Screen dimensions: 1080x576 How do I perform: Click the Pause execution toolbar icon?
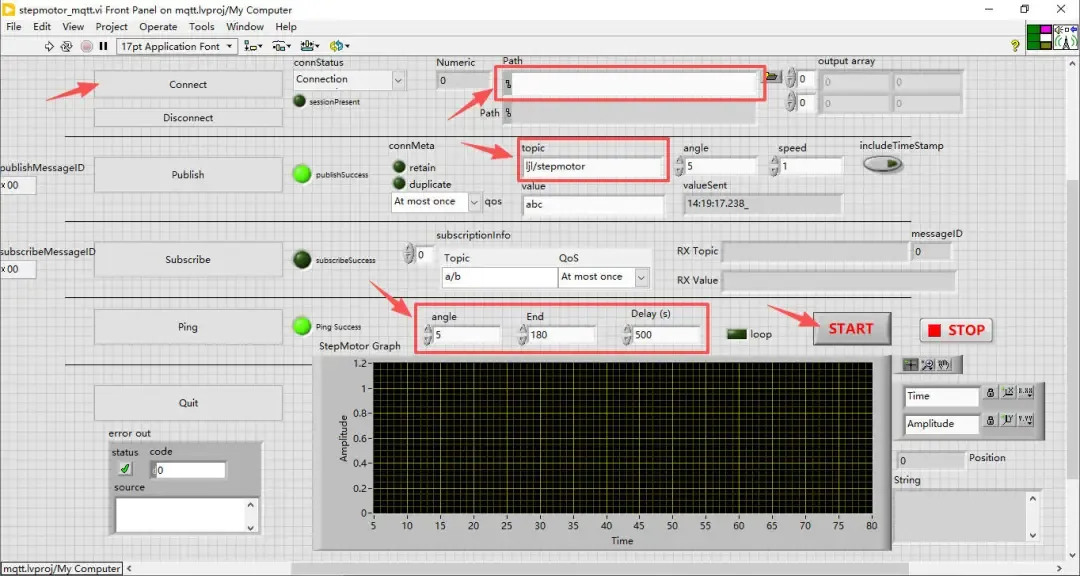tap(103, 46)
